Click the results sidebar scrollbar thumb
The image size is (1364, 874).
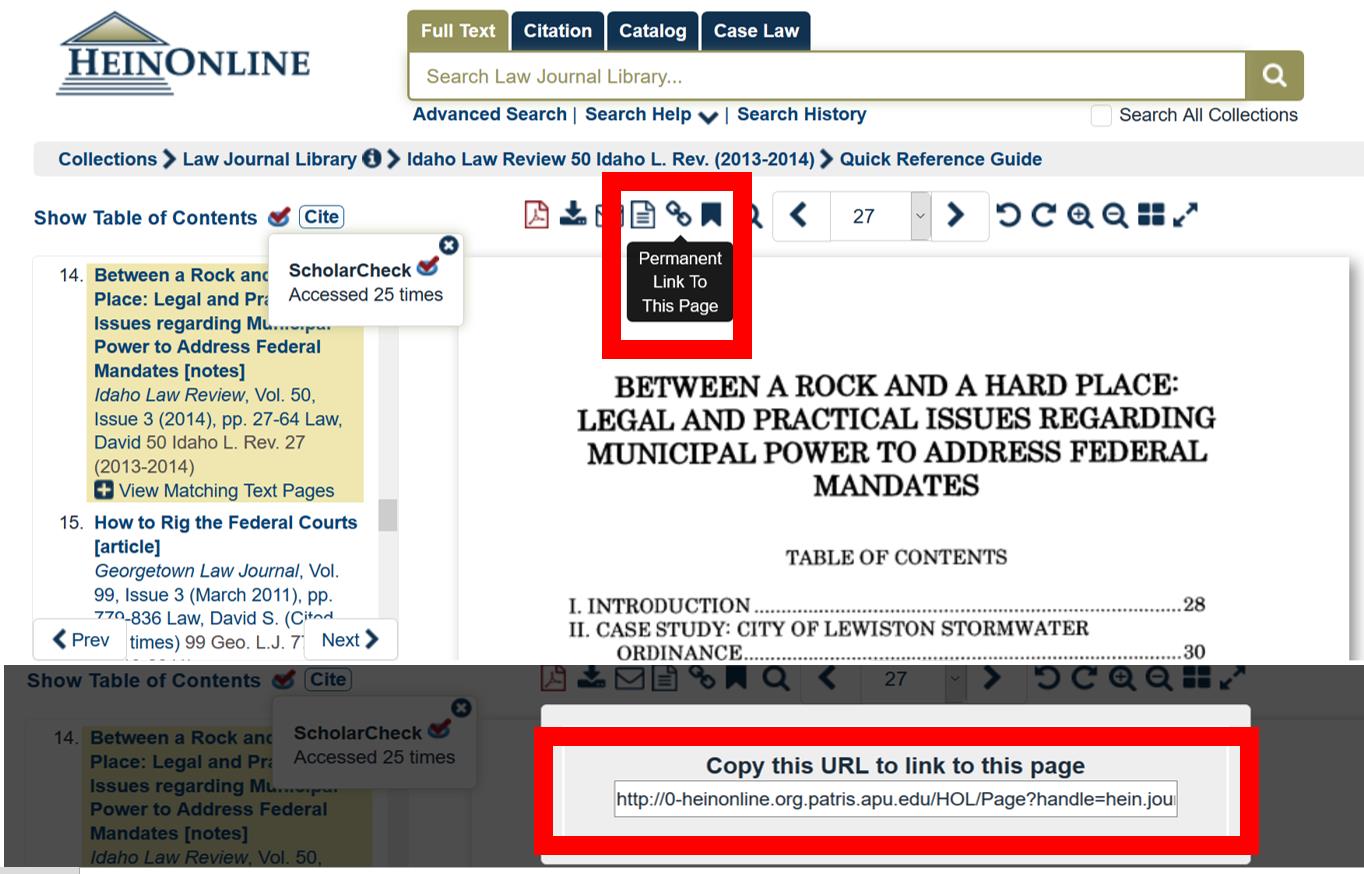coord(387,515)
